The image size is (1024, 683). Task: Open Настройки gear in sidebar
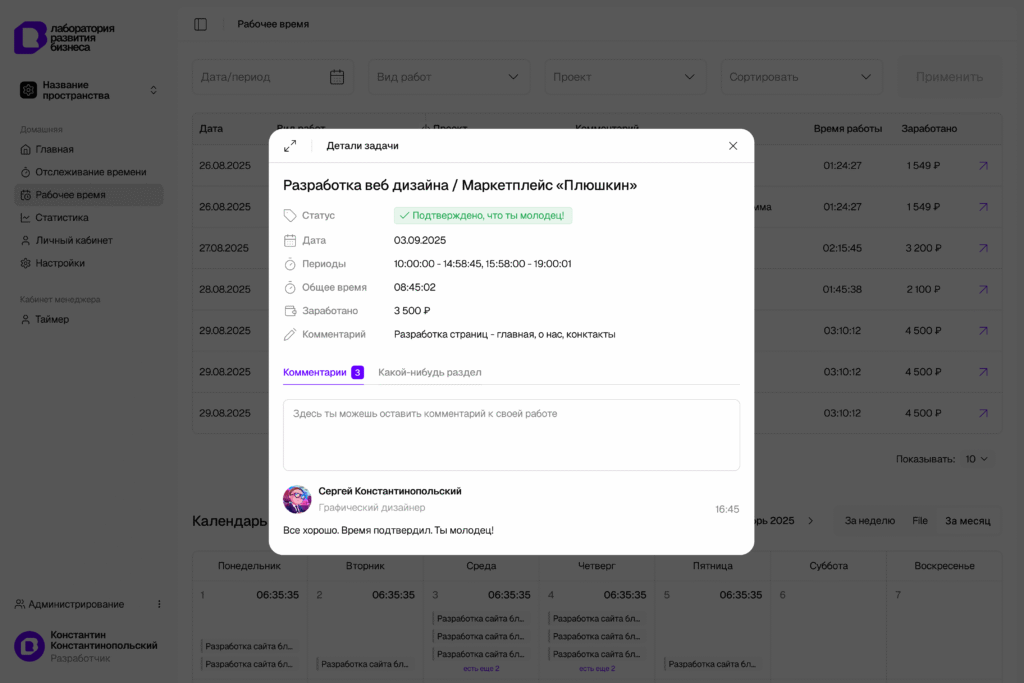pyautogui.click(x=26, y=263)
